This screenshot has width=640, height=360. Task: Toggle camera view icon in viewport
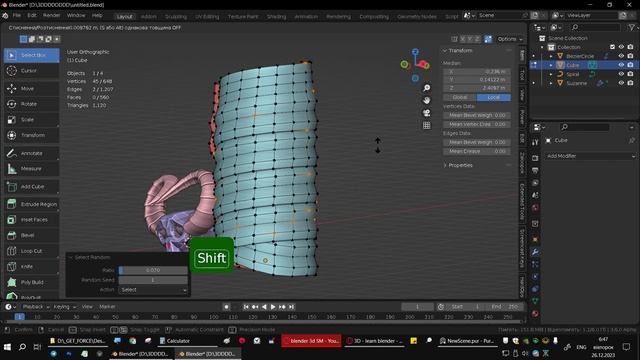coord(427,113)
